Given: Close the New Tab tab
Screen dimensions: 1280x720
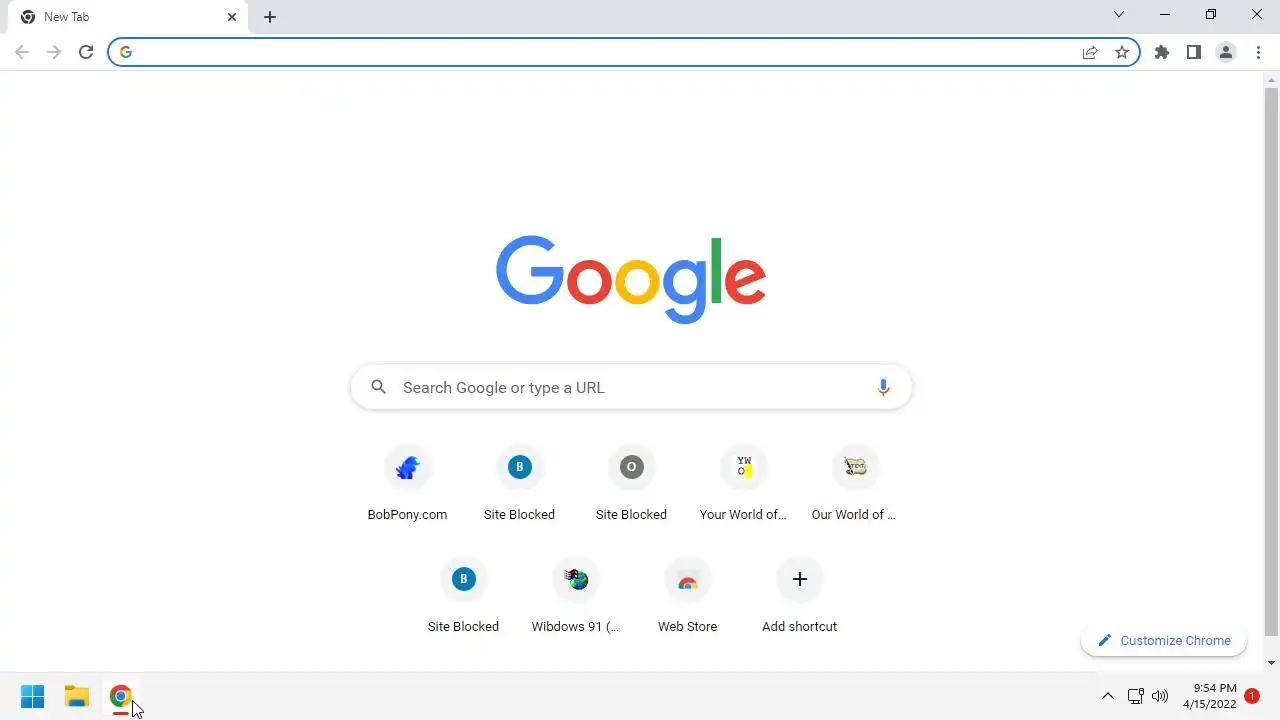Looking at the screenshot, I should (x=232, y=17).
